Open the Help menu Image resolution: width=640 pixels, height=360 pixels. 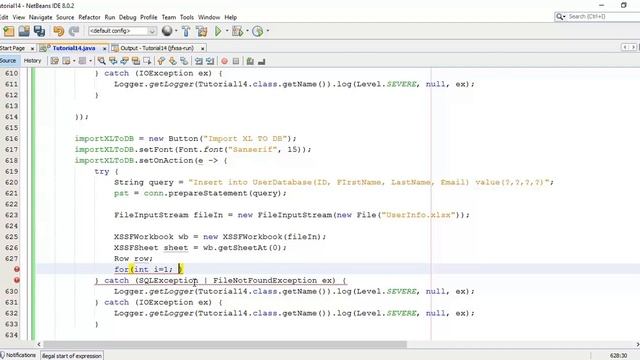231,17
